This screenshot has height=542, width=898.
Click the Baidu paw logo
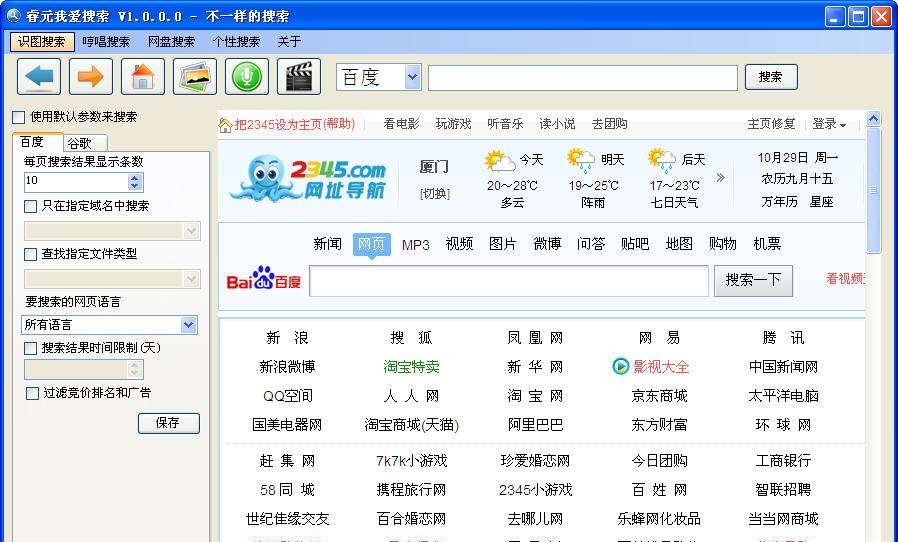click(263, 278)
